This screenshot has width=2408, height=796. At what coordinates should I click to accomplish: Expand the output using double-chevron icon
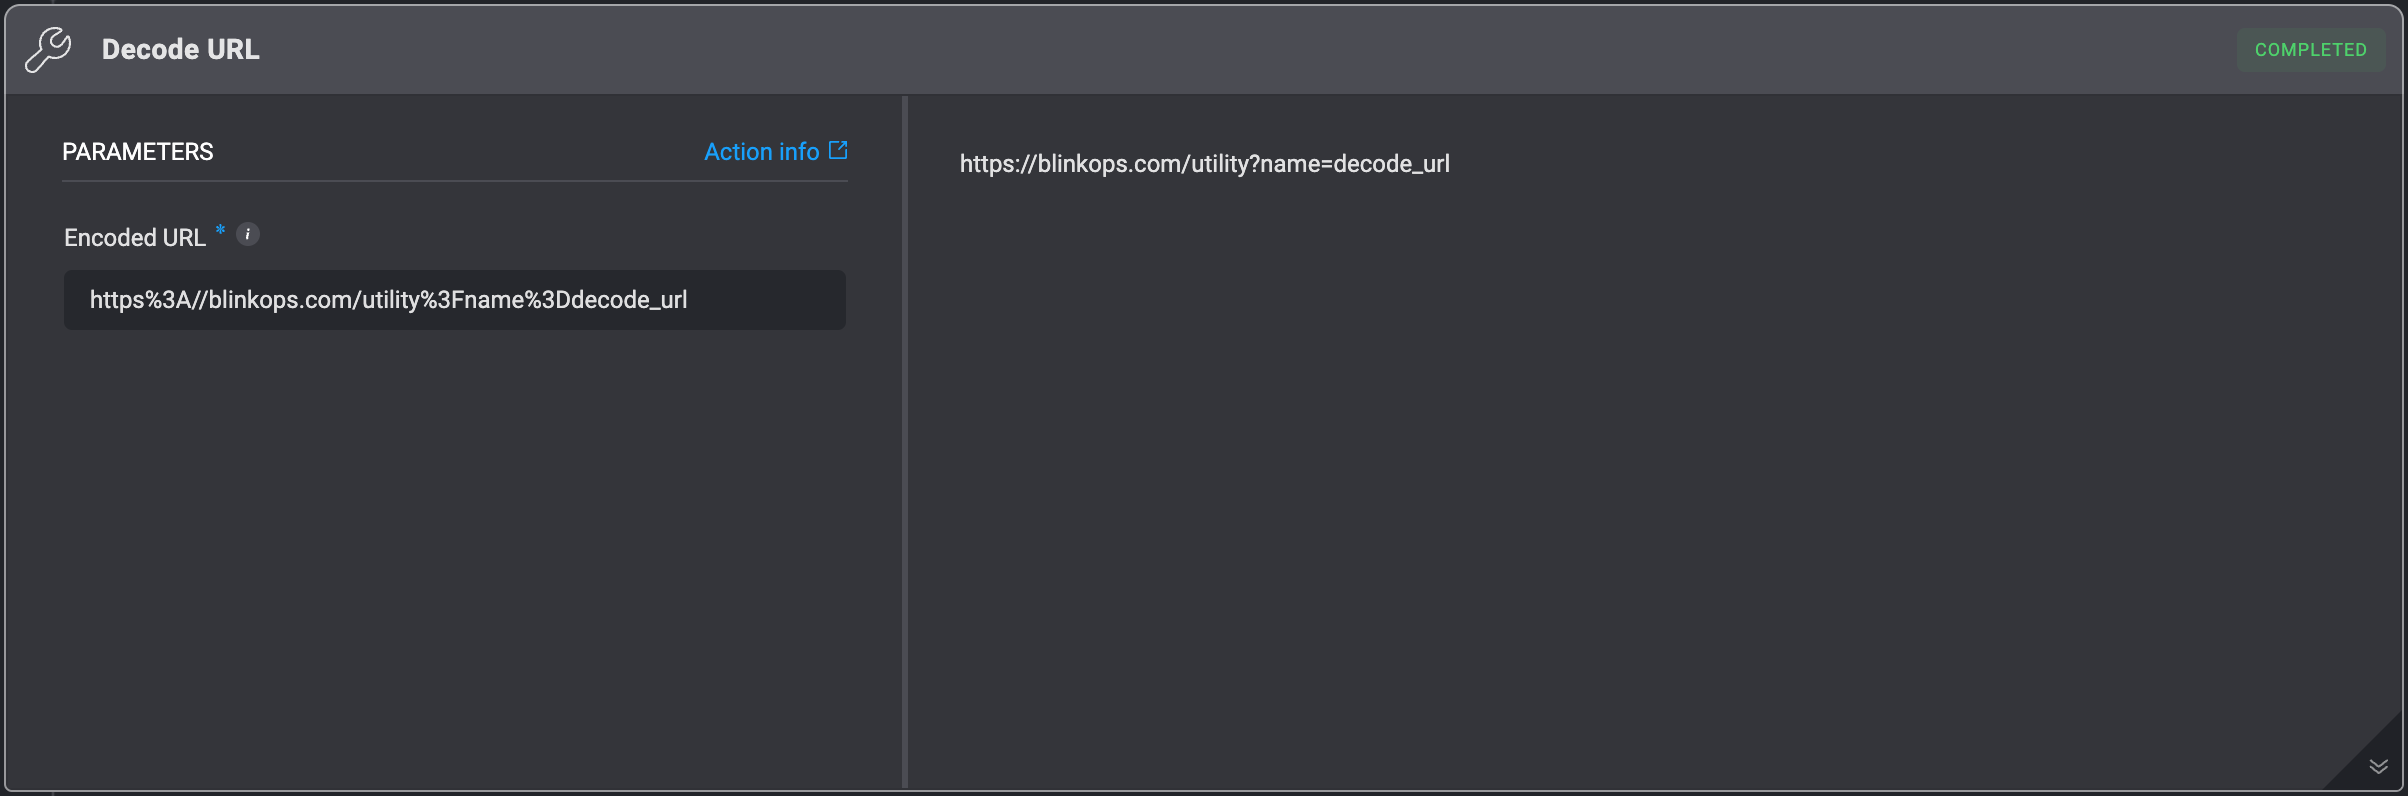2379,766
